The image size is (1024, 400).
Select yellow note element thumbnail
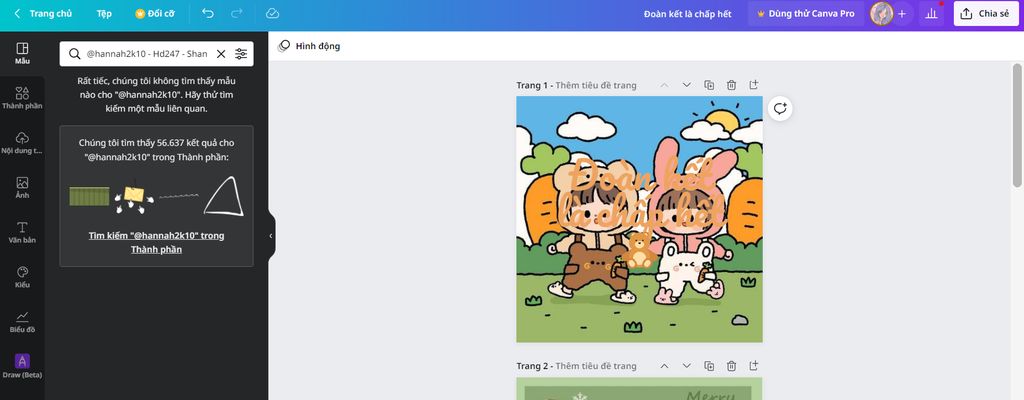click(134, 197)
